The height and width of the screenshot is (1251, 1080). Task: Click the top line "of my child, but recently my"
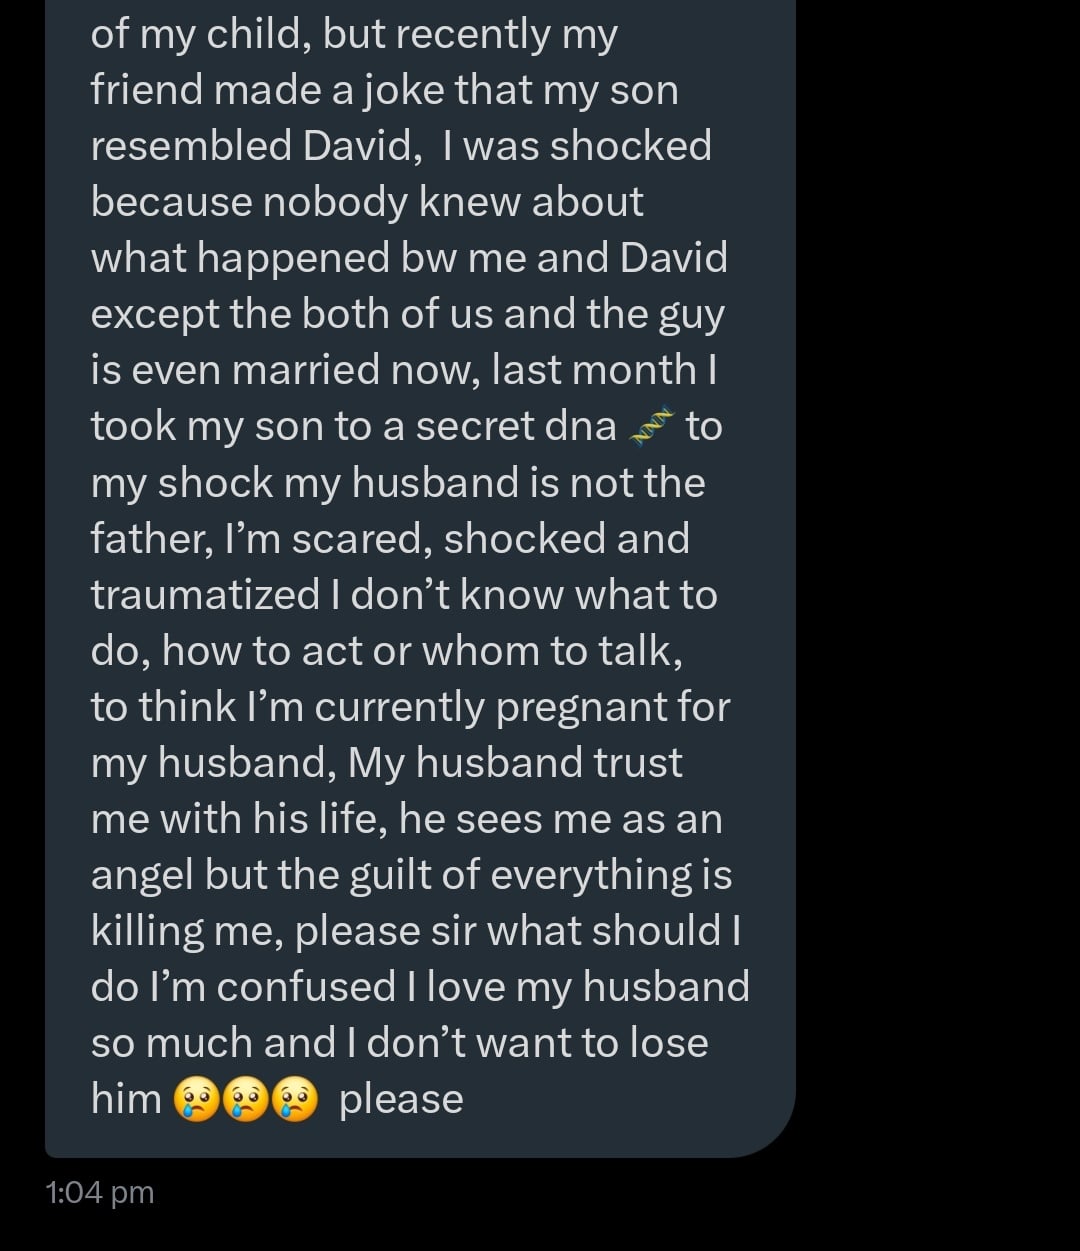coord(354,34)
